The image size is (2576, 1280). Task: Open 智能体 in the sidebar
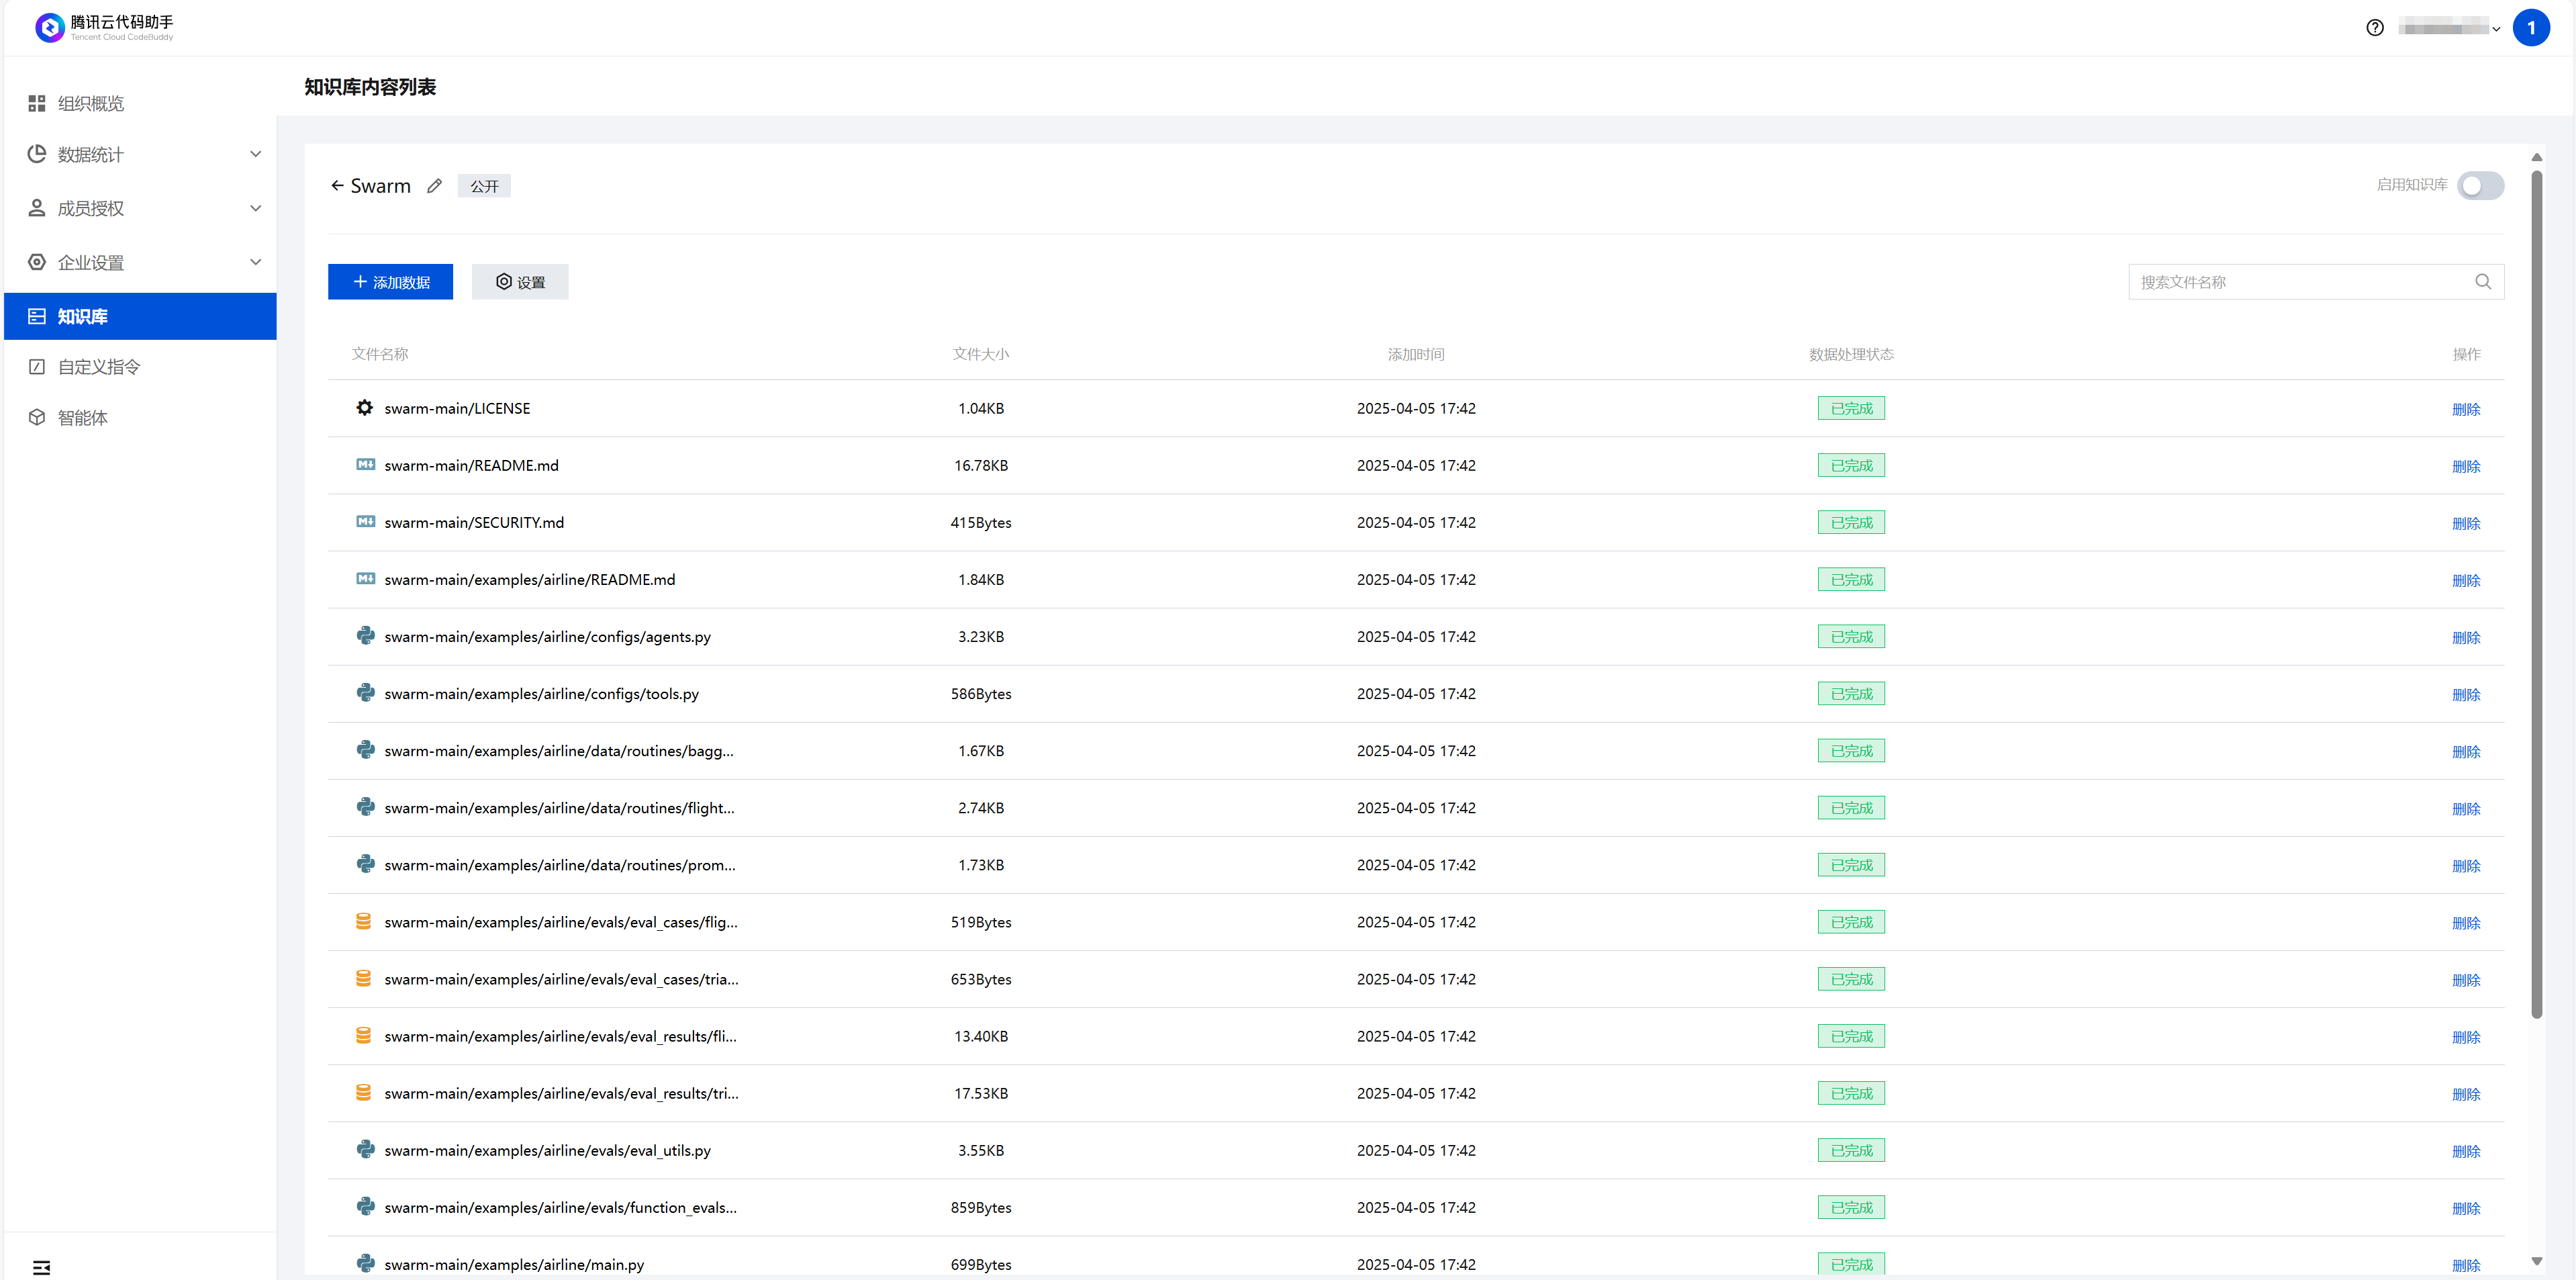[x=82, y=418]
